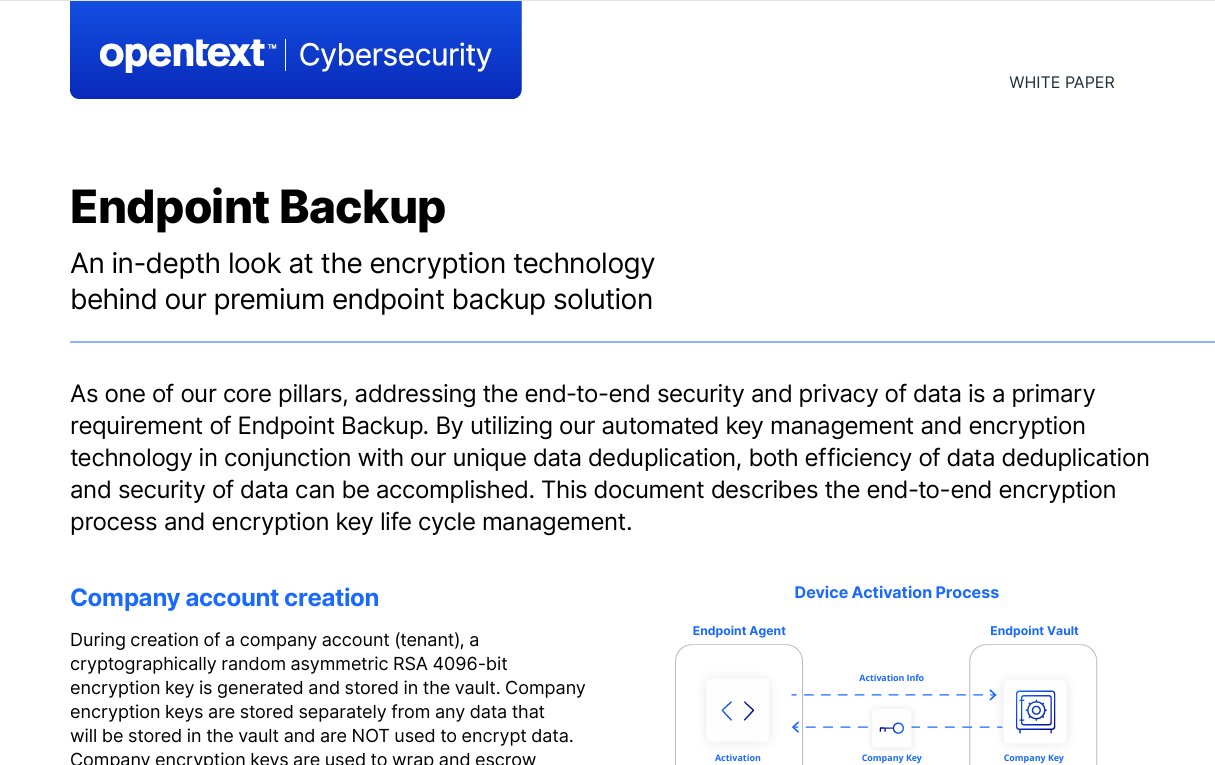1215x765 pixels.
Task: Click the Company Key label below the key icon
Action: tap(892, 758)
